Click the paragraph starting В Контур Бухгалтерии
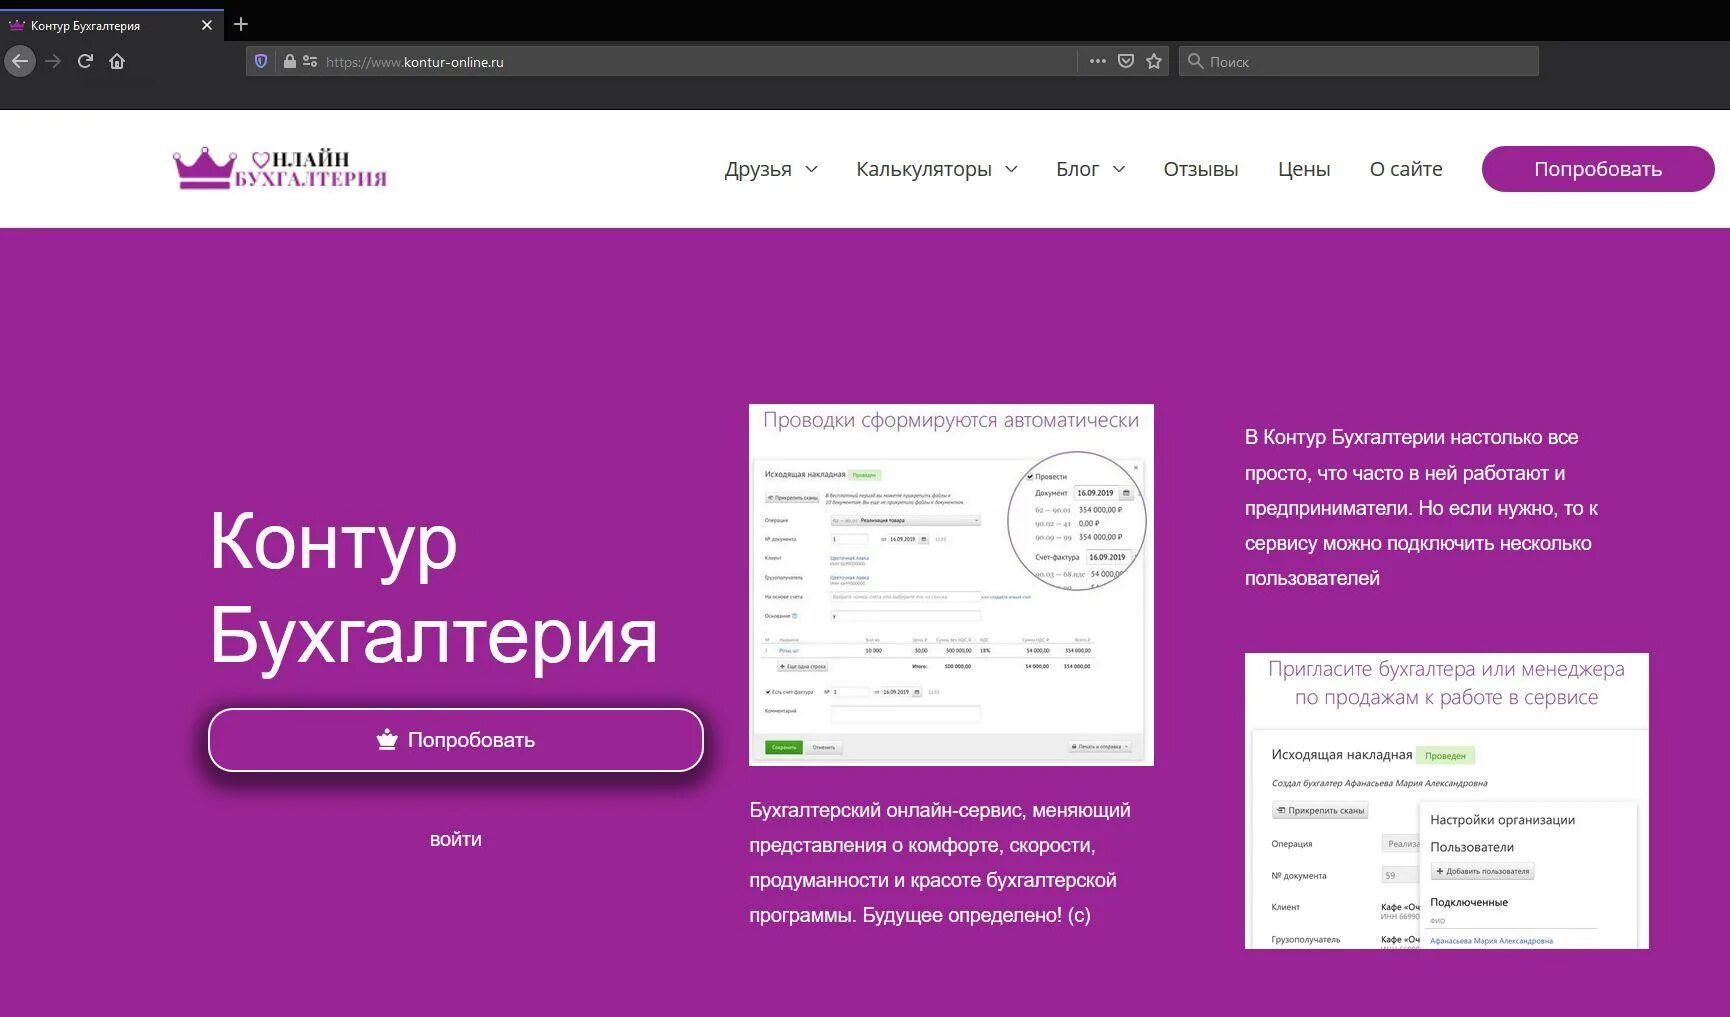 pos(1422,508)
